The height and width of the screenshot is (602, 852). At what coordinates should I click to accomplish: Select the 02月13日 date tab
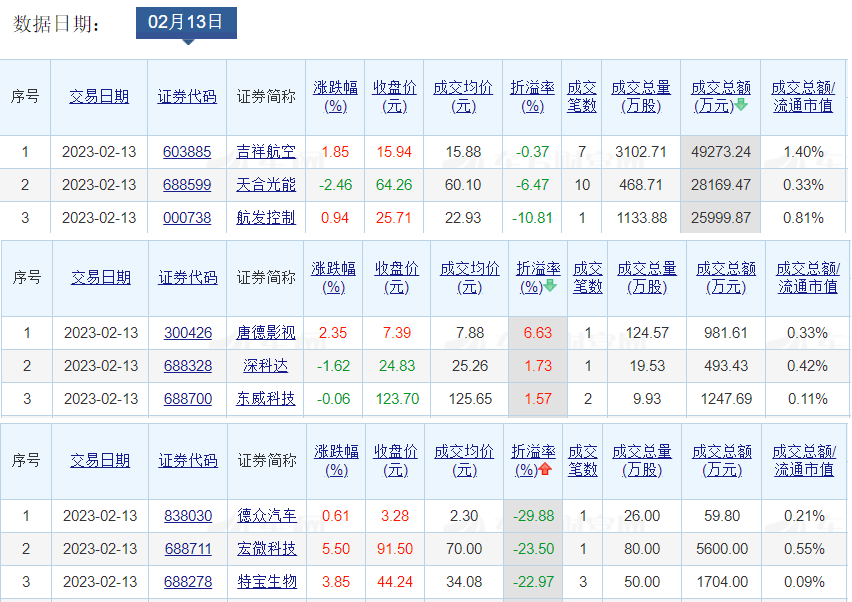click(x=186, y=21)
